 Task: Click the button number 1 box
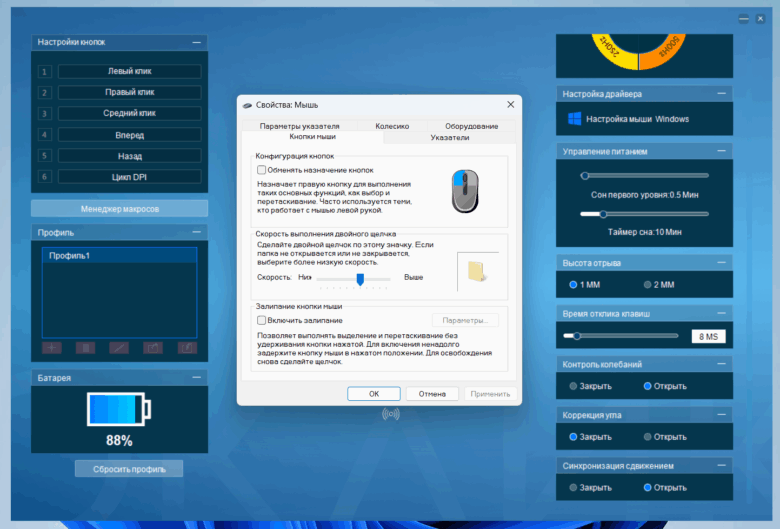(44, 72)
